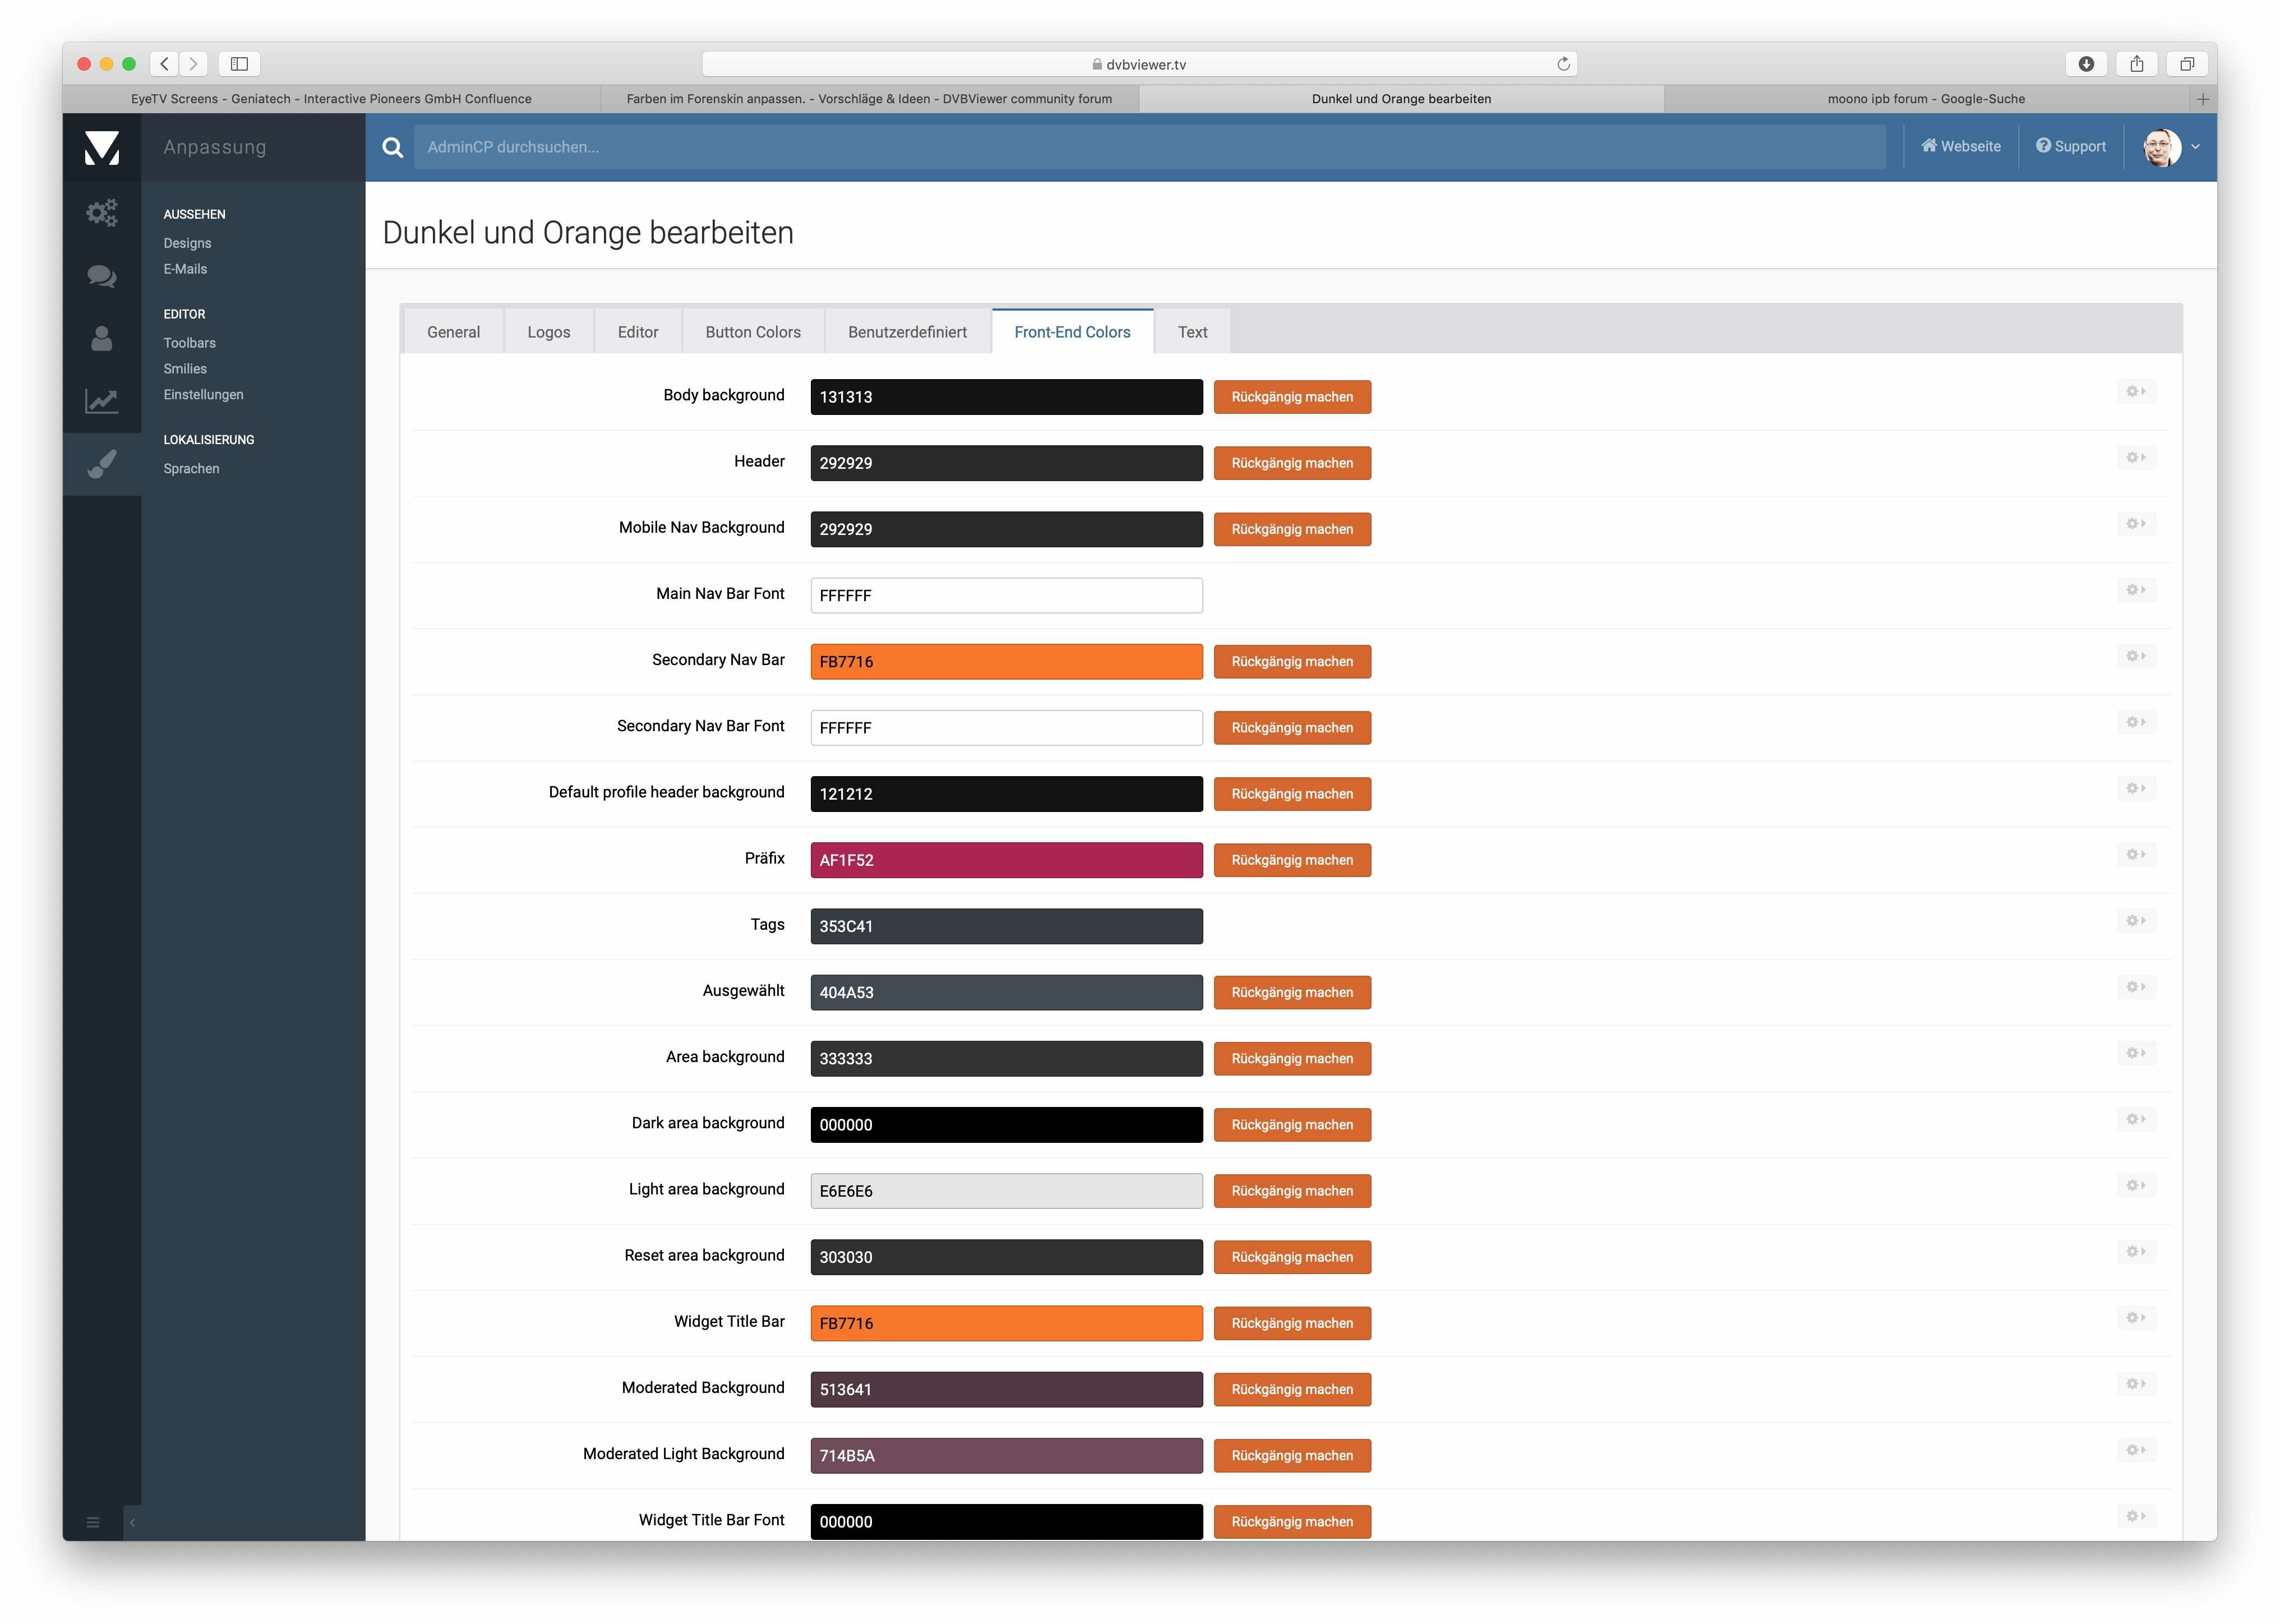The image size is (2280, 1624).
Task: Select the customization paintbrush sidebar icon
Action: (101, 464)
